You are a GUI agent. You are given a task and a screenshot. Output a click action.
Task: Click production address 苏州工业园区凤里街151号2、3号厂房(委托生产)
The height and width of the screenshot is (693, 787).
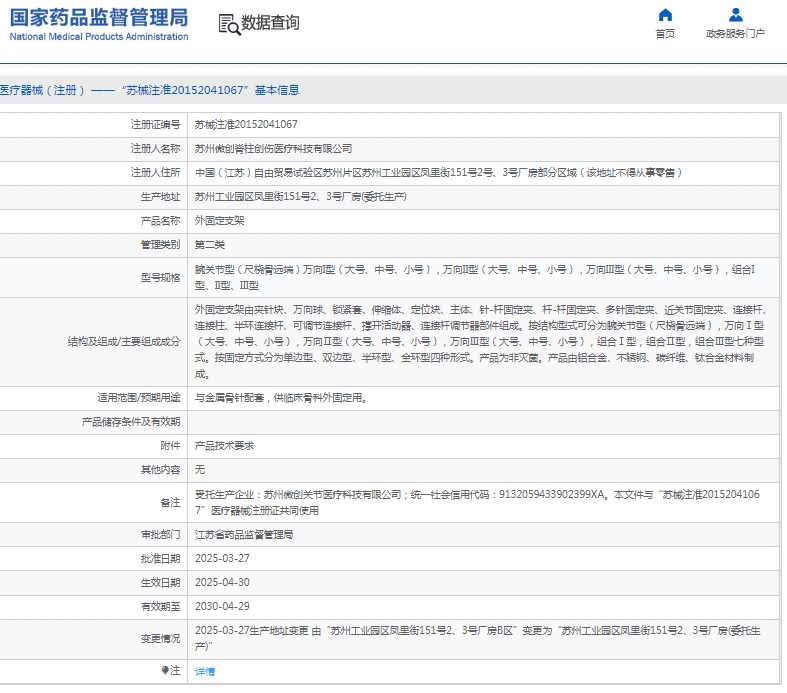coord(301,197)
